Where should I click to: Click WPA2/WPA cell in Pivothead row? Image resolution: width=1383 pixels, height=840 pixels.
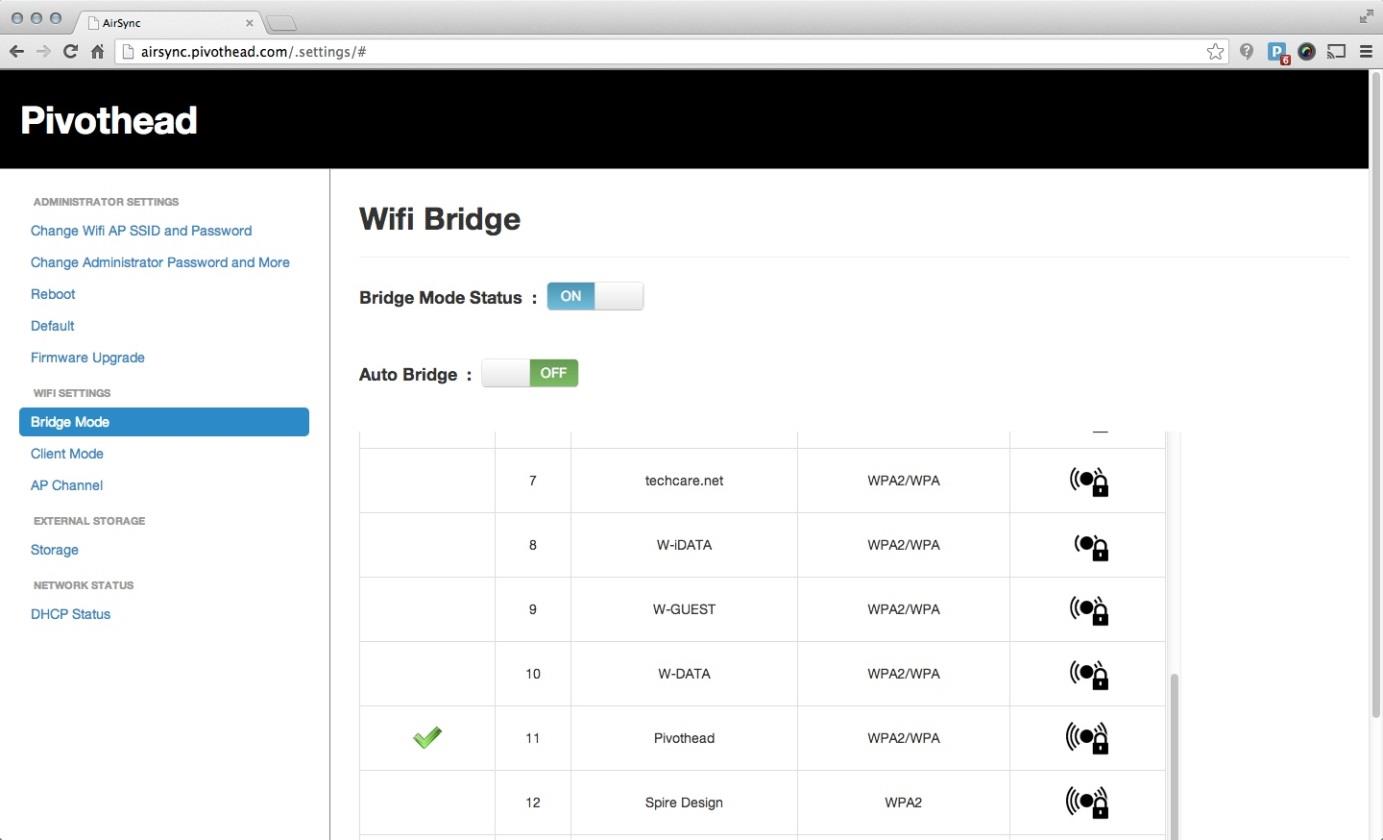point(903,738)
